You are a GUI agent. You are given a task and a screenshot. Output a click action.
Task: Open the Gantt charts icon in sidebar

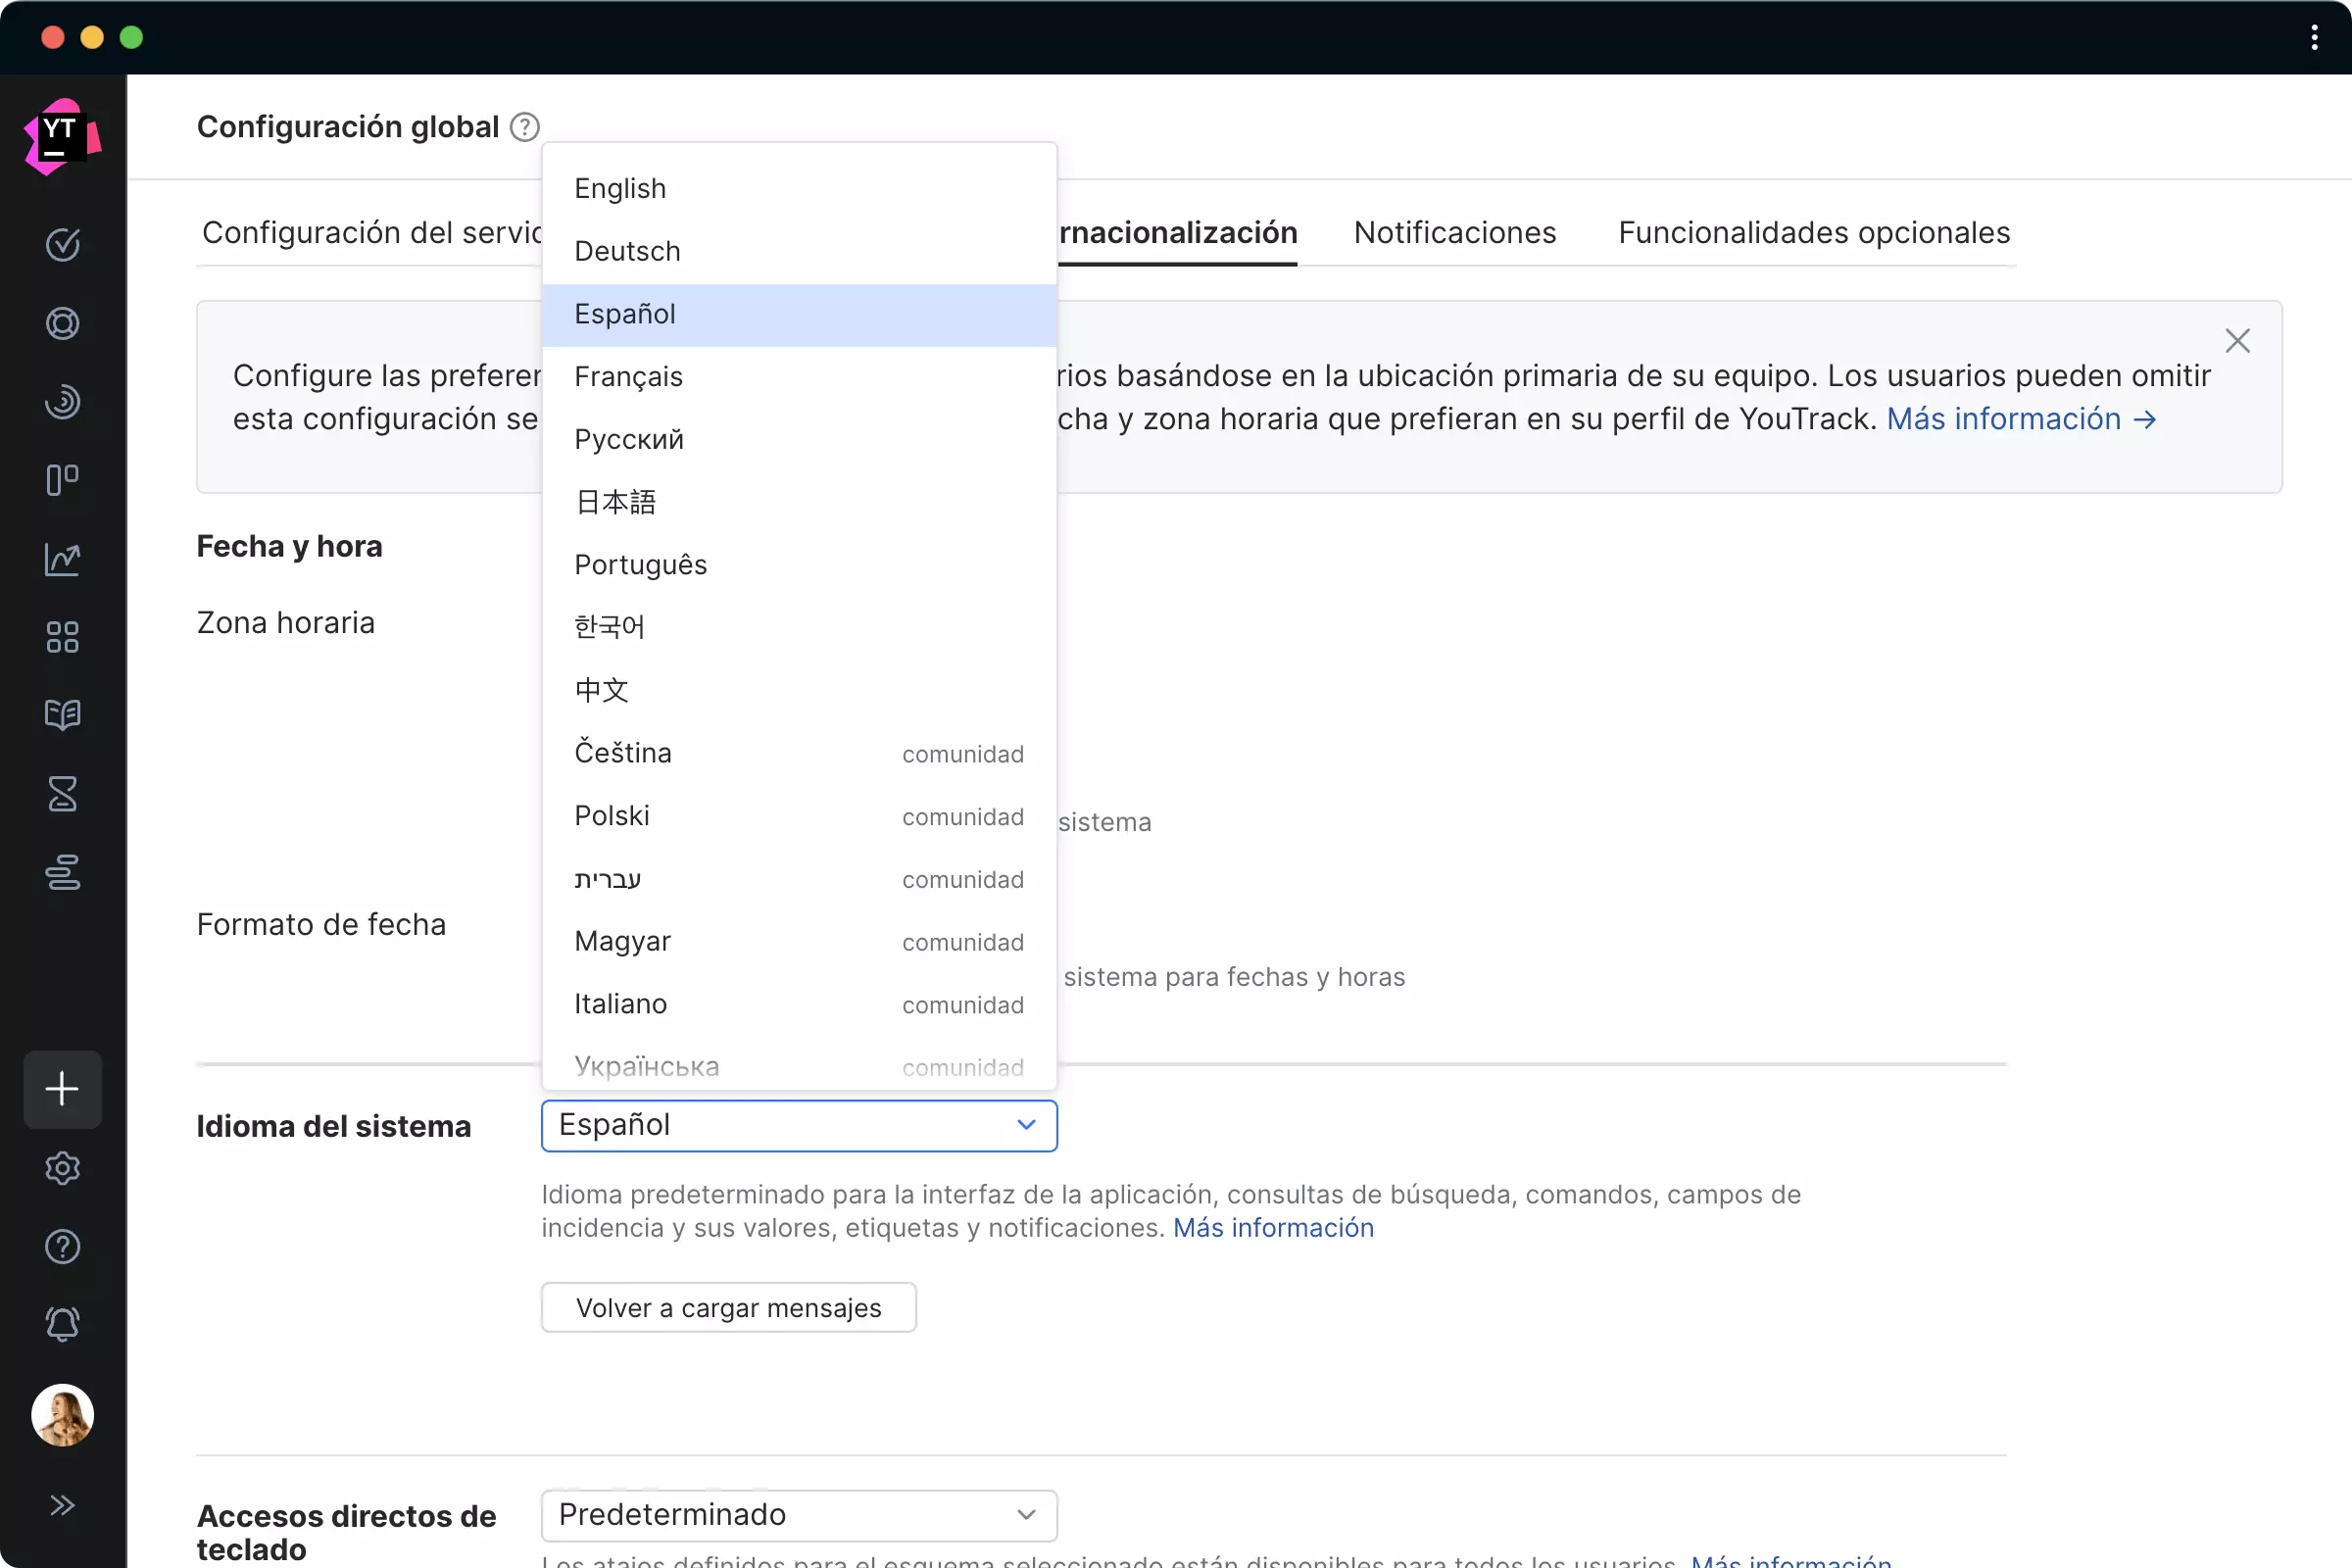tap(62, 872)
